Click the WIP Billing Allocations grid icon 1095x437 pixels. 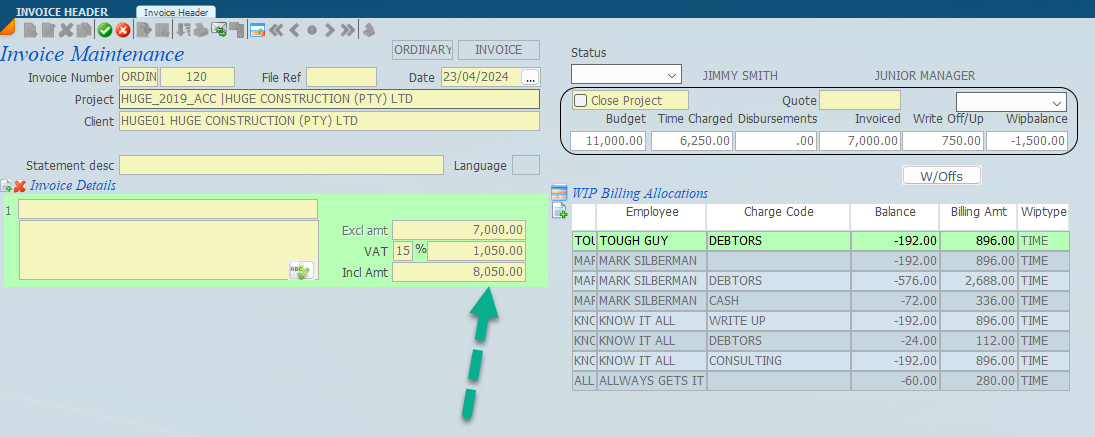559,193
